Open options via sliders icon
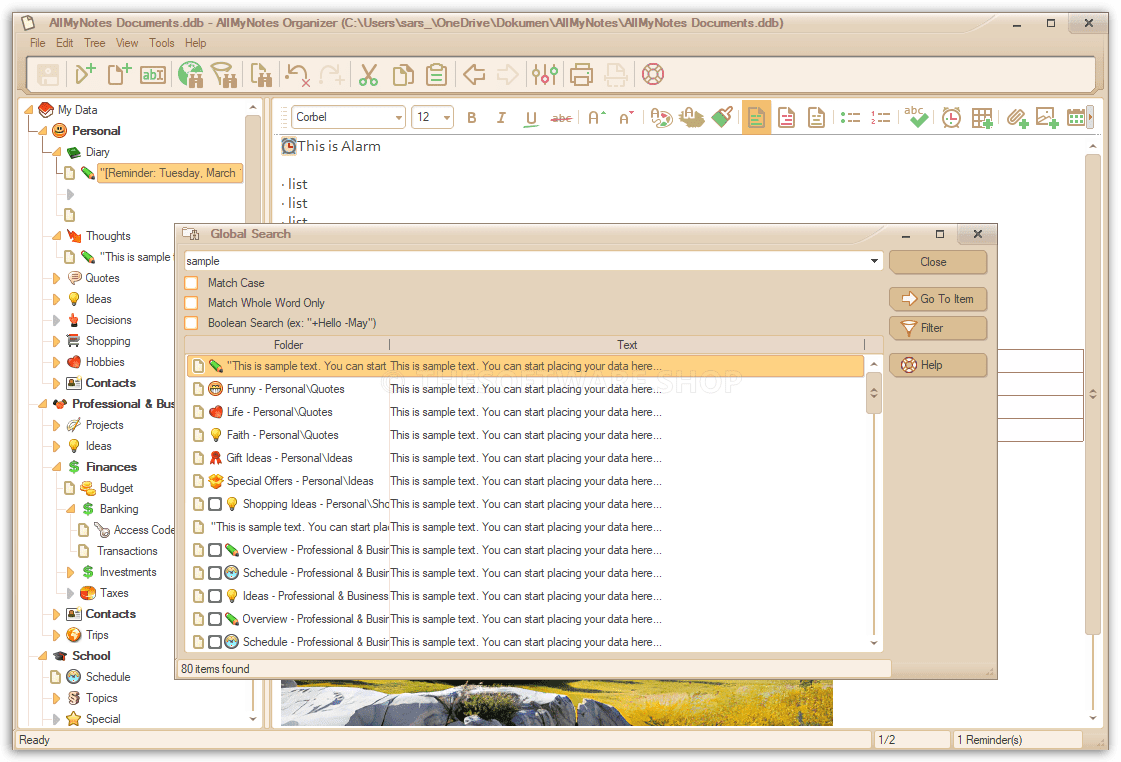The image size is (1121, 762). click(545, 74)
